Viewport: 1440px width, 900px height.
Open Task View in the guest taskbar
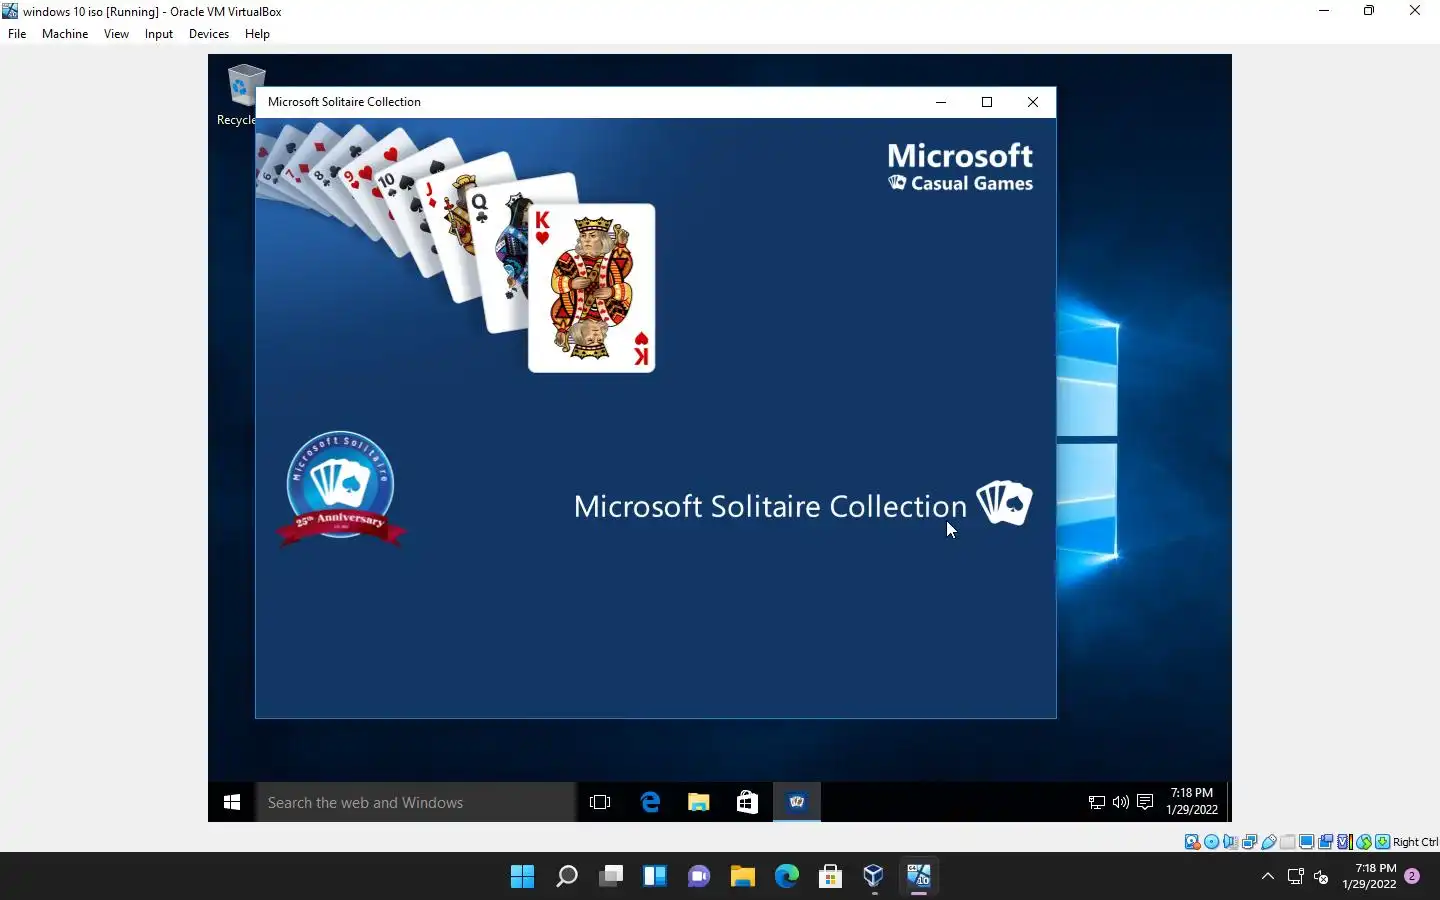[600, 802]
